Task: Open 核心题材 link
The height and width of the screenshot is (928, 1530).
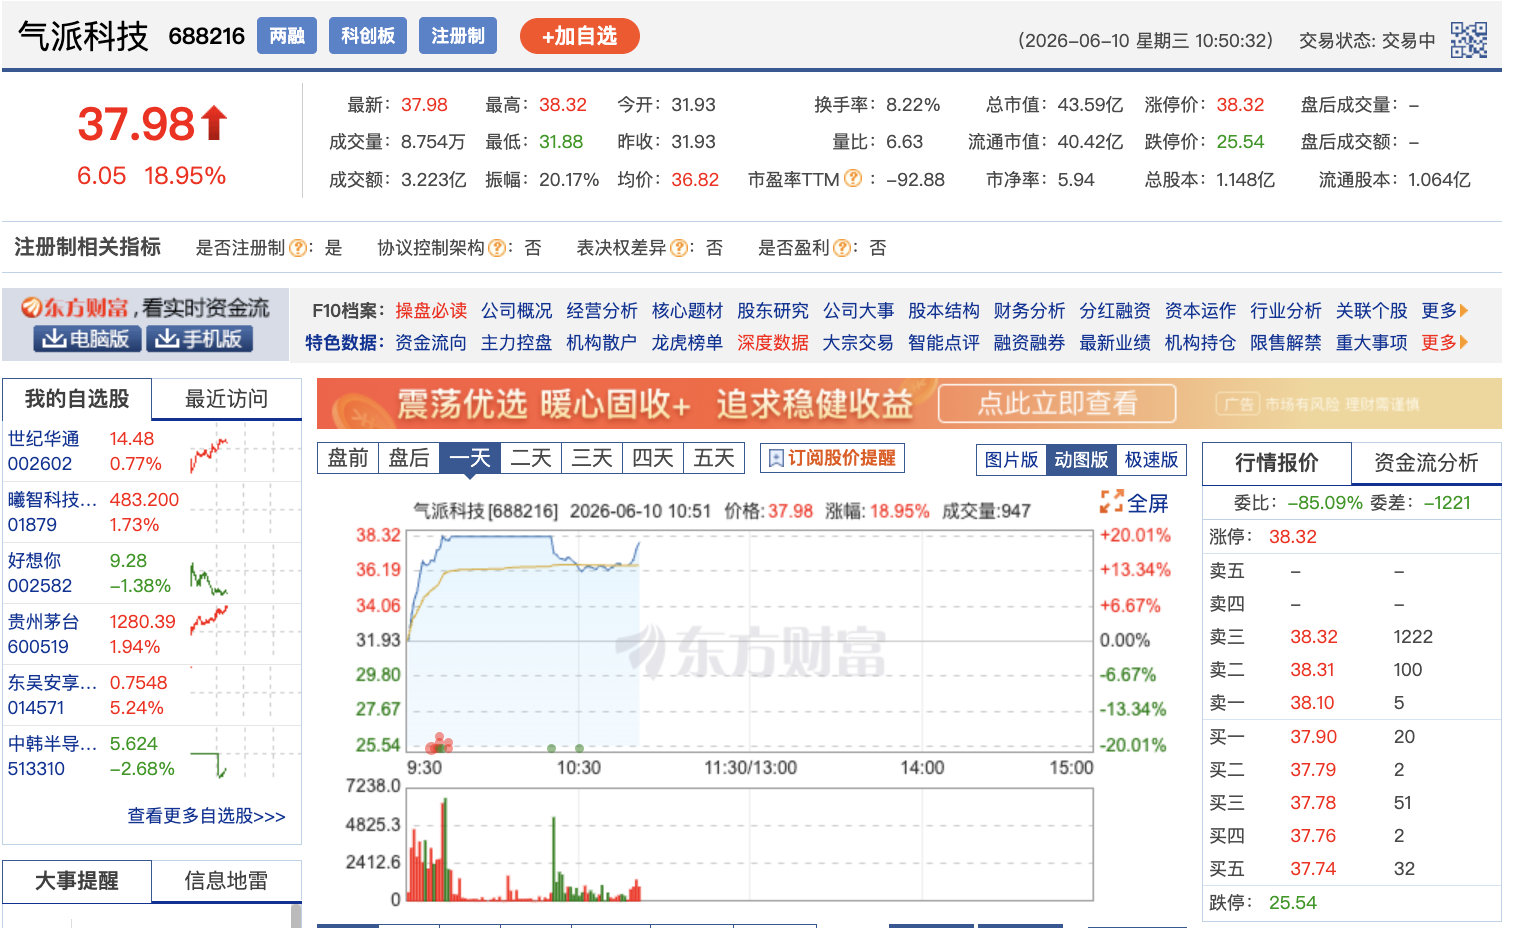Action: click(x=688, y=311)
